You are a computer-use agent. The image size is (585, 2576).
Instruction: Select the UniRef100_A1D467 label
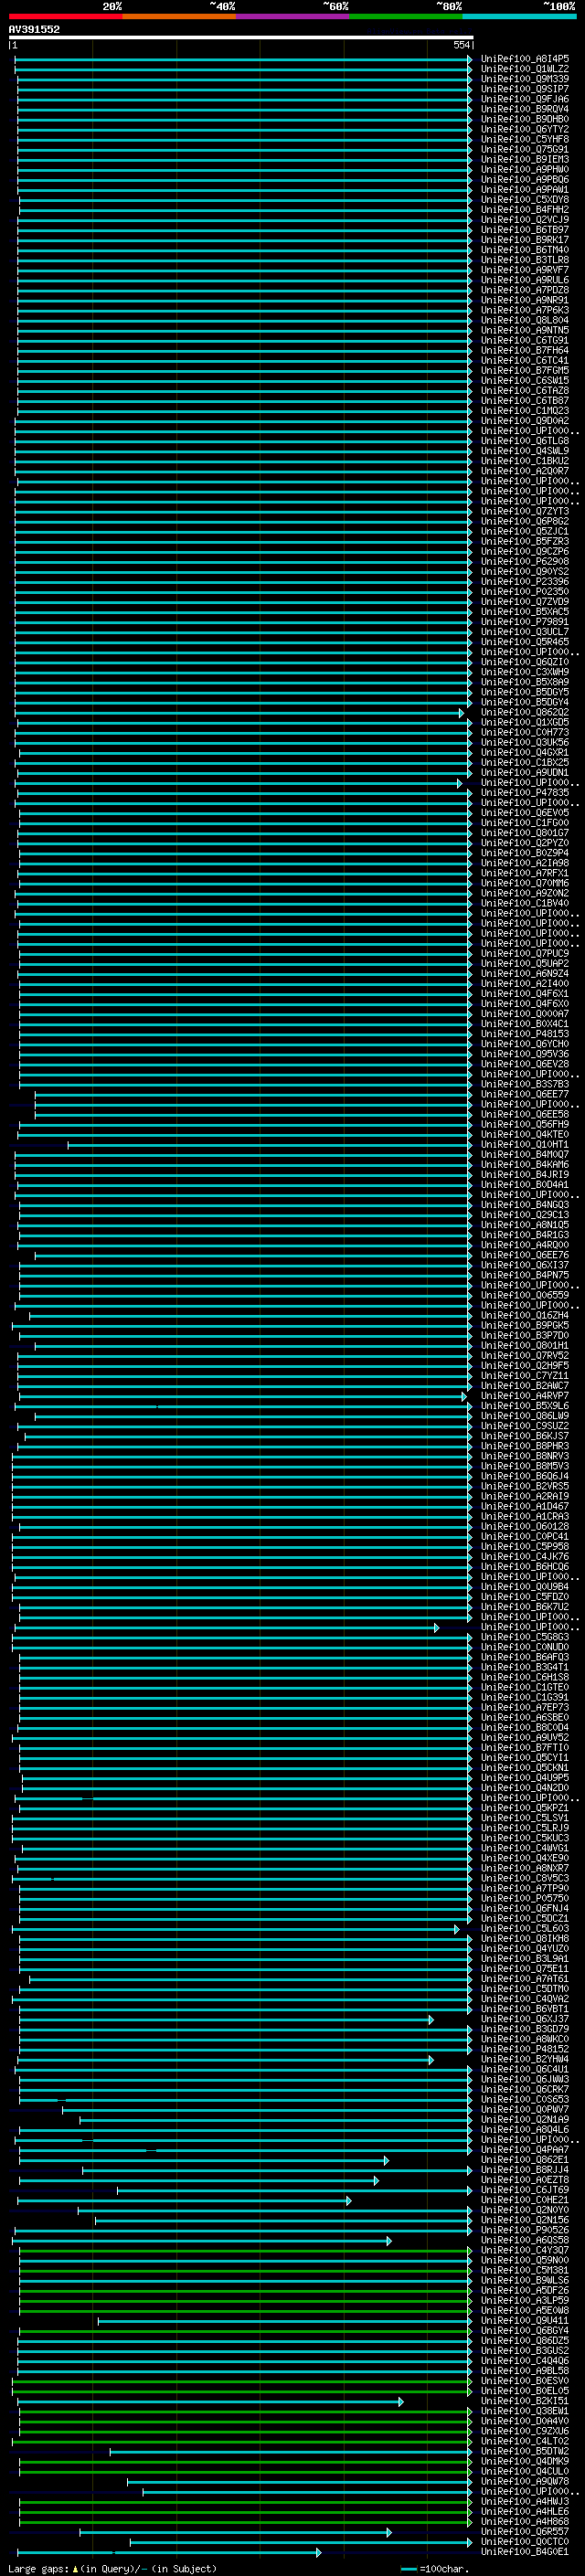[525, 1506]
